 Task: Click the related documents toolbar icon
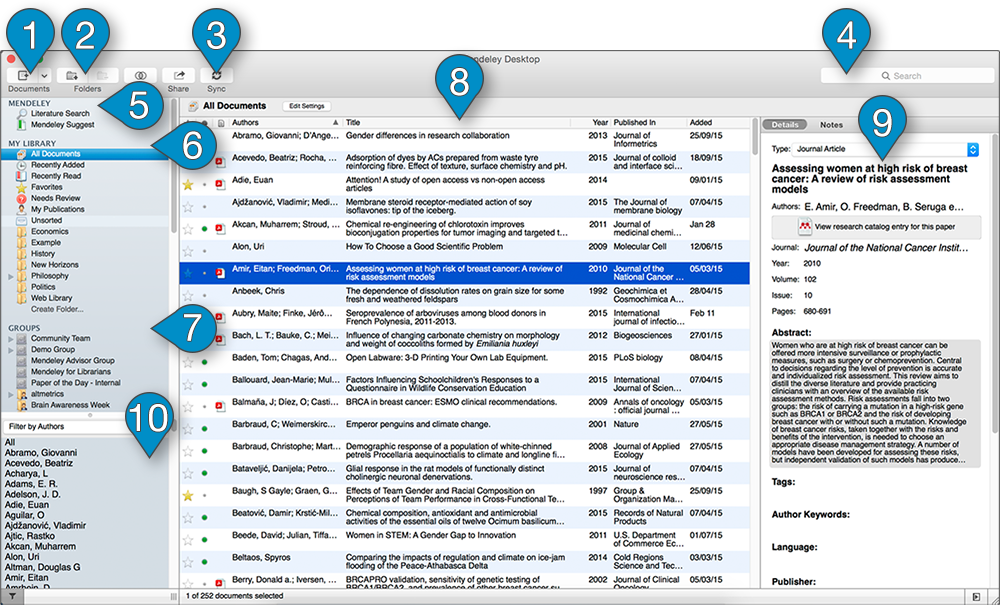141,75
